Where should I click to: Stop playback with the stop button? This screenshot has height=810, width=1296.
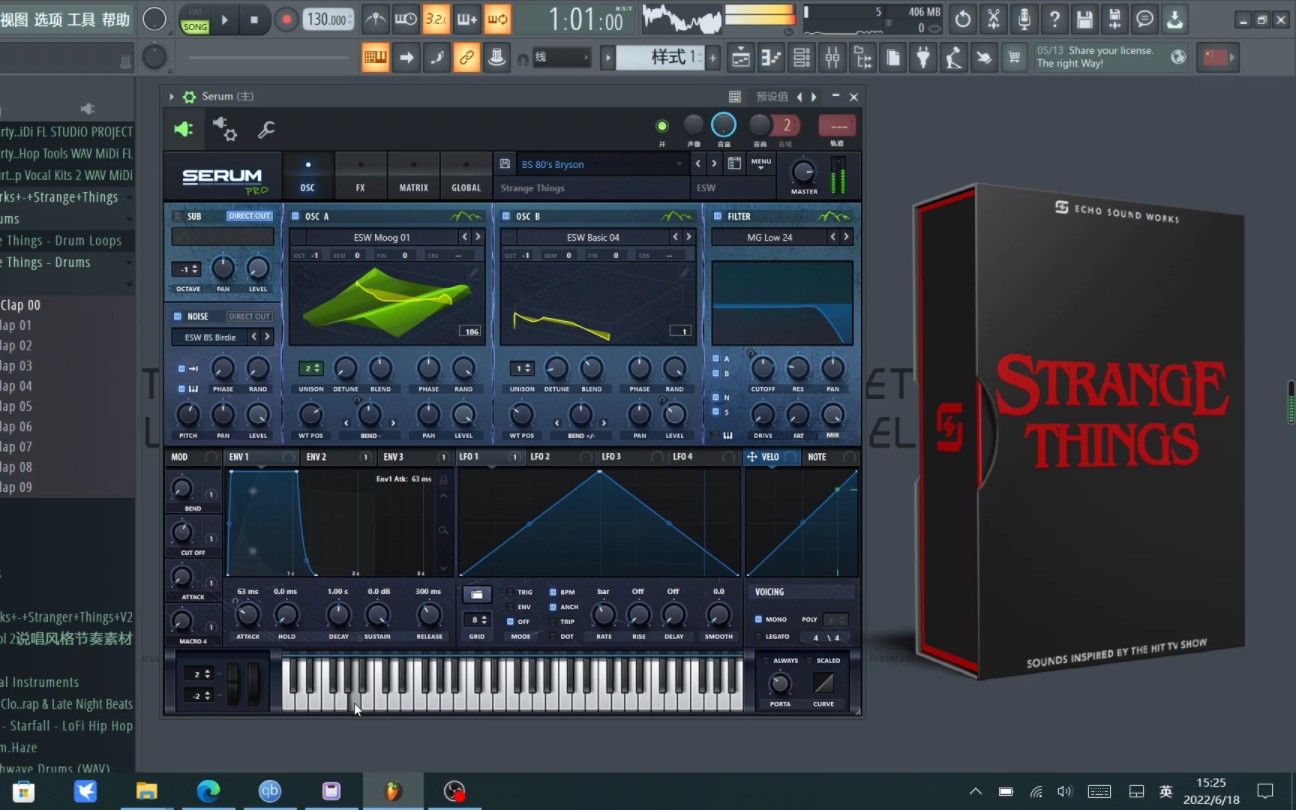click(254, 19)
